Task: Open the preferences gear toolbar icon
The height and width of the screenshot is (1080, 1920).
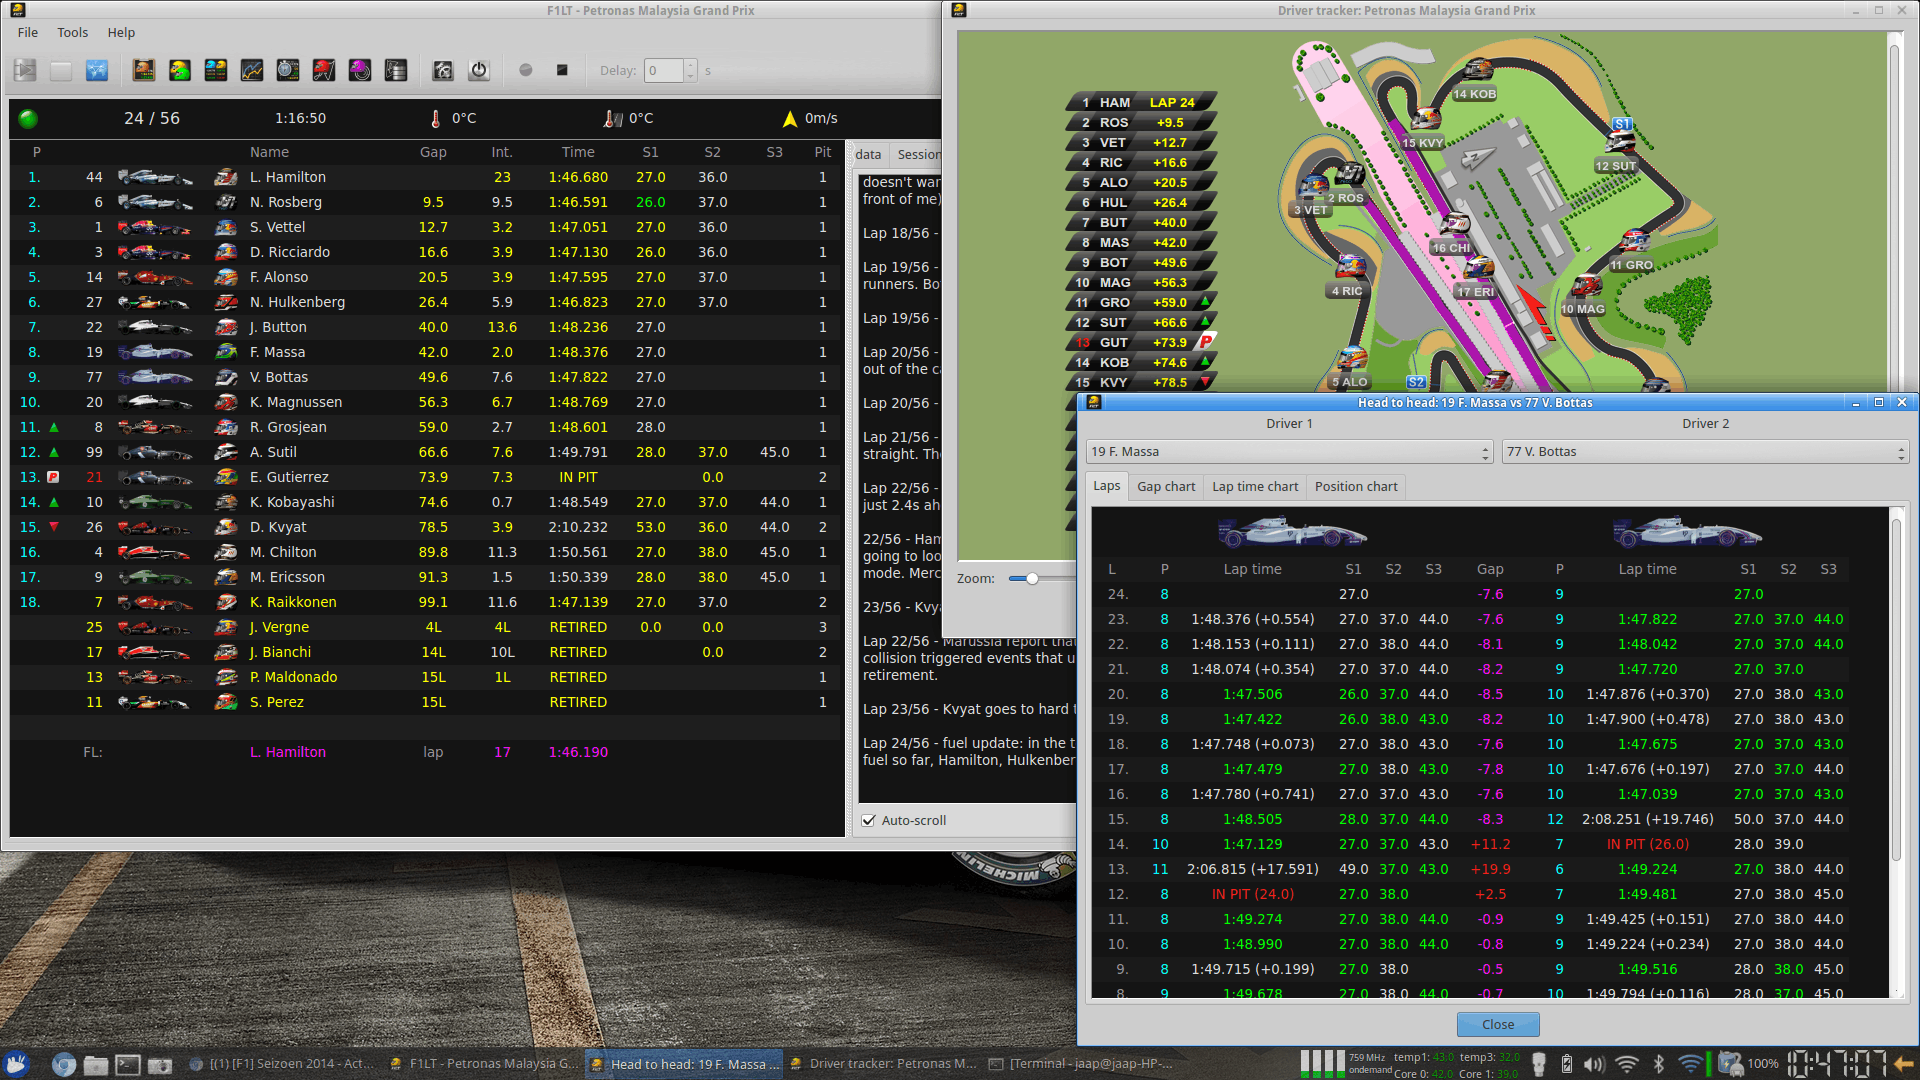Action: click(x=443, y=70)
